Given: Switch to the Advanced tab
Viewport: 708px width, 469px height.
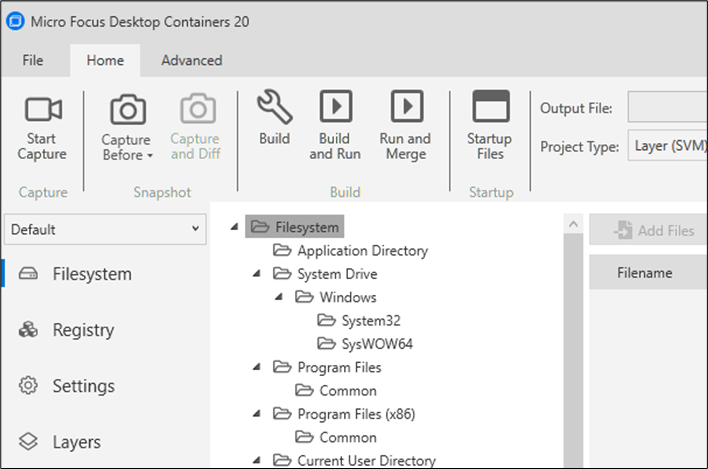Looking at the screenshot, I should (x=192, y=60).
